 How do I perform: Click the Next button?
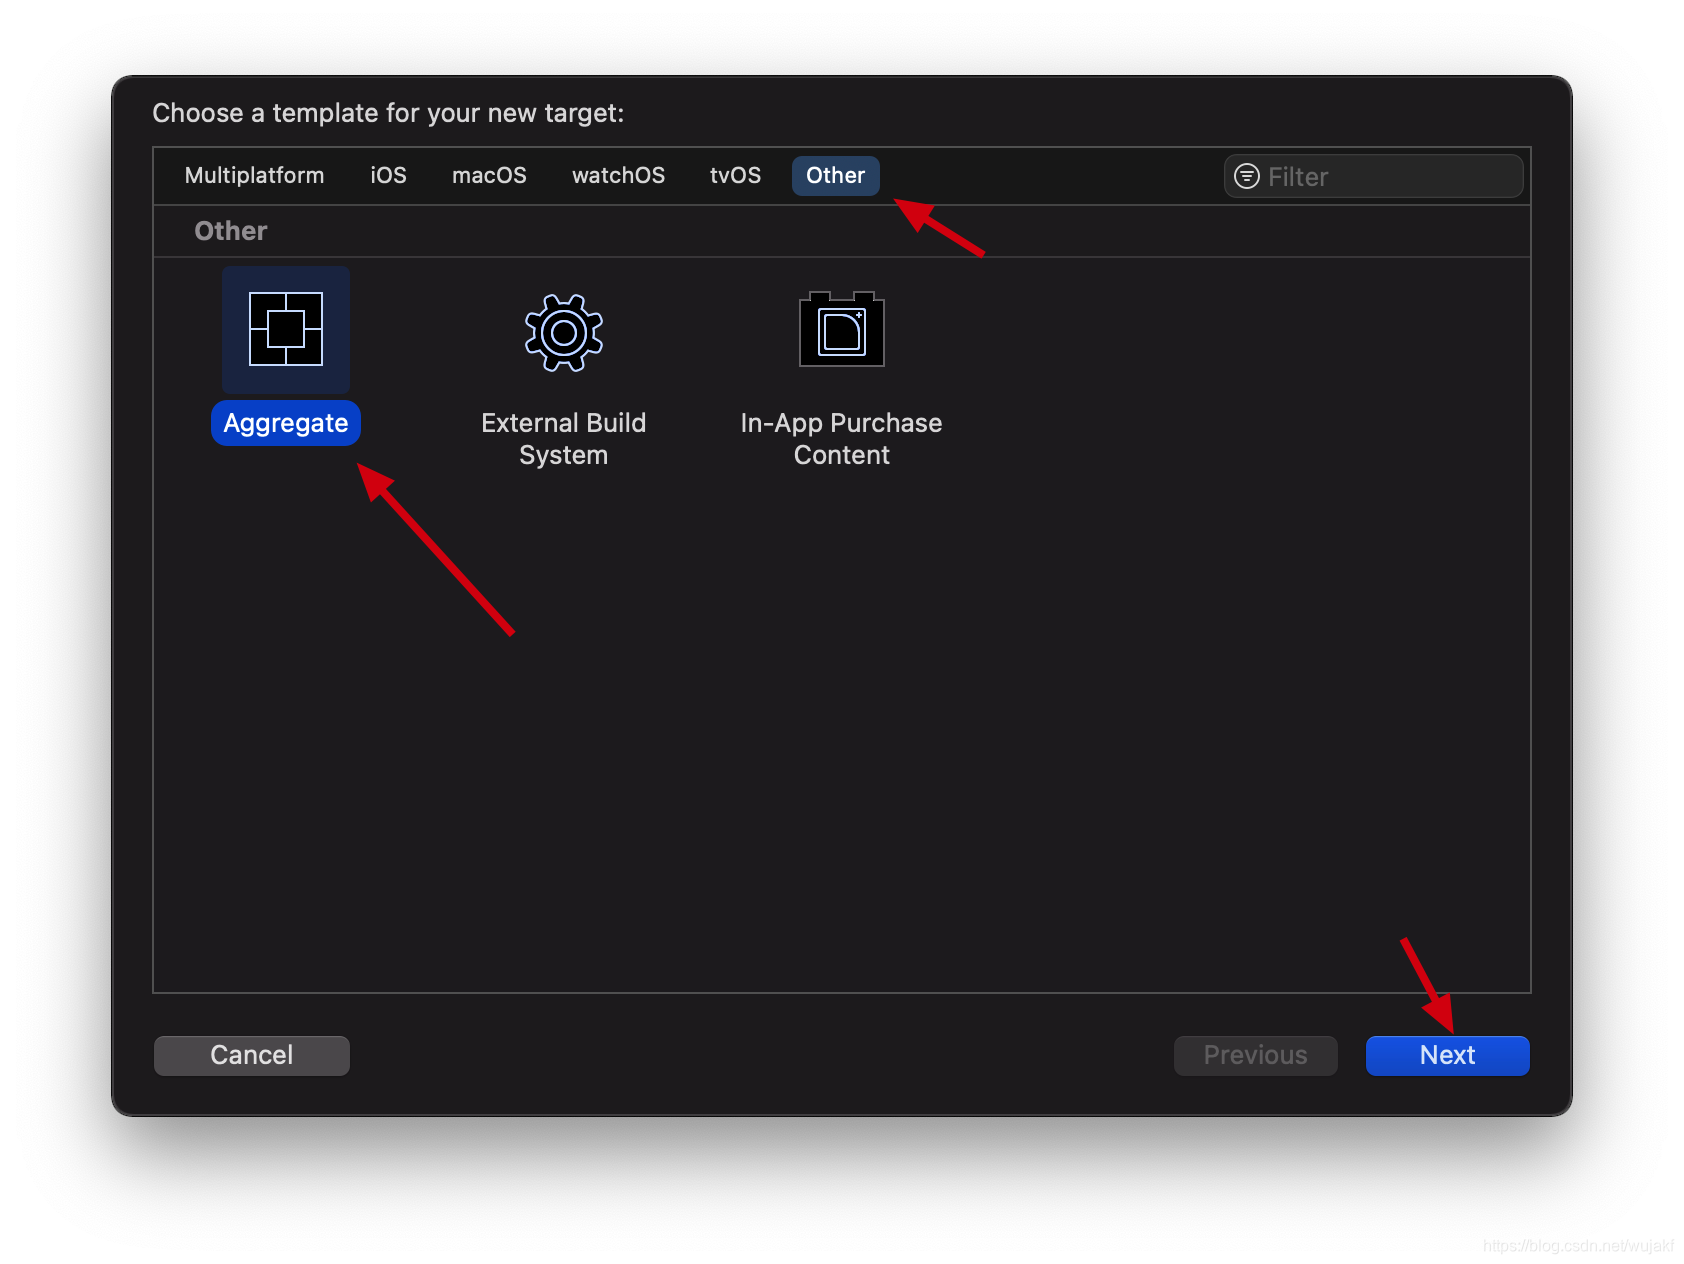(1447, 1055)
